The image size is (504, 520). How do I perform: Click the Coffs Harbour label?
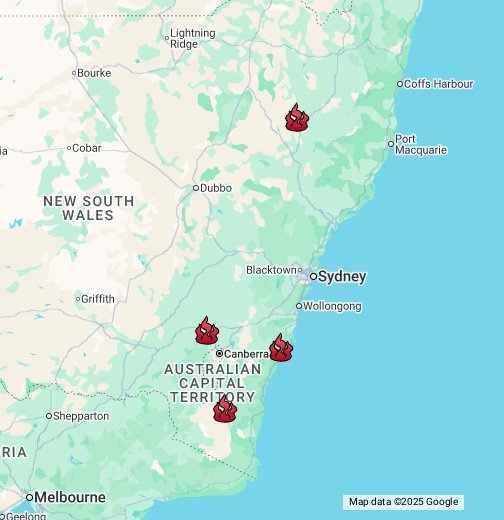pyautogui.click(x=438, y=84)
